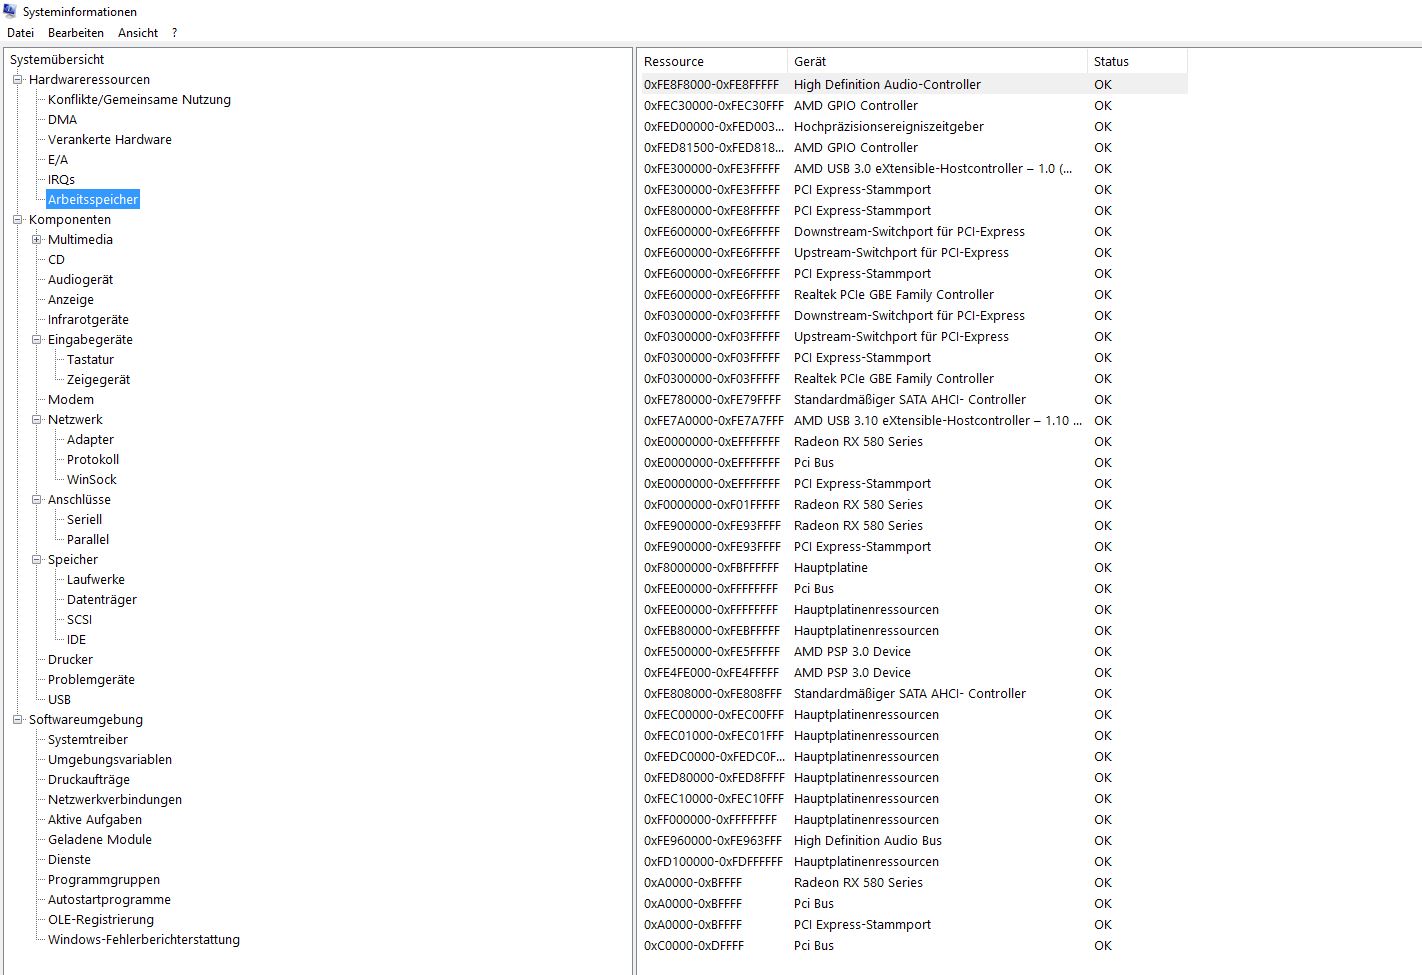This screenshot has height=975, width=1422.
Task: Select Modem tree item
Action: [x=71, y=399]
